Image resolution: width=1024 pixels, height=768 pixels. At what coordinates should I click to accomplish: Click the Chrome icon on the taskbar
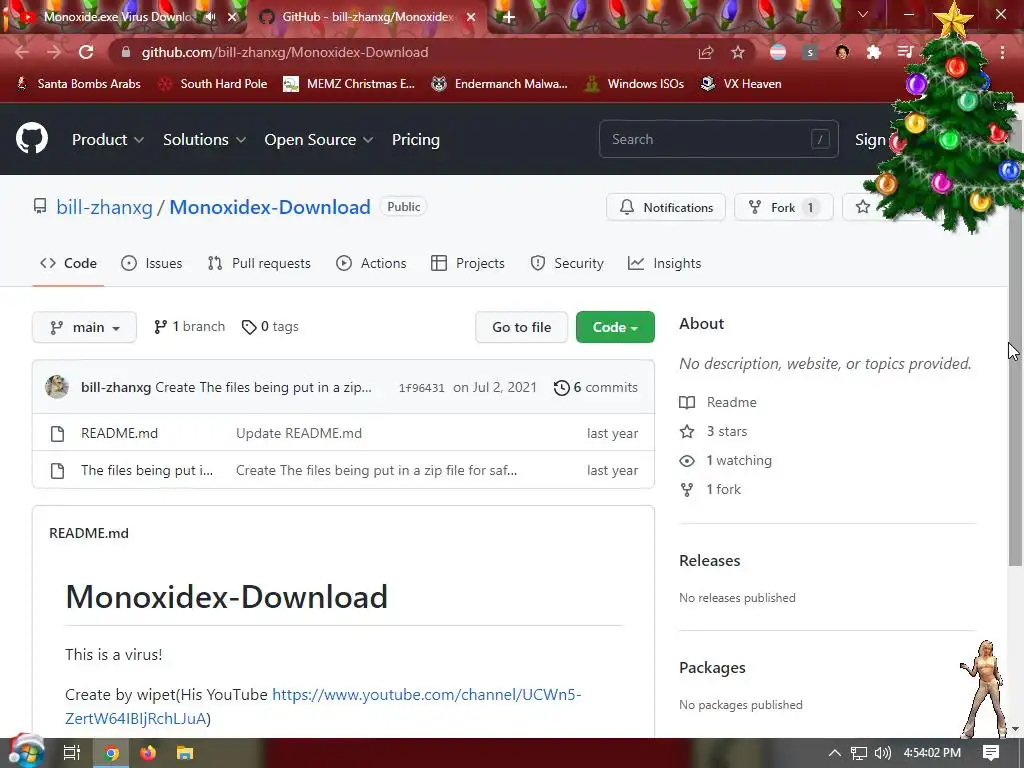click(x=112, y=753)
